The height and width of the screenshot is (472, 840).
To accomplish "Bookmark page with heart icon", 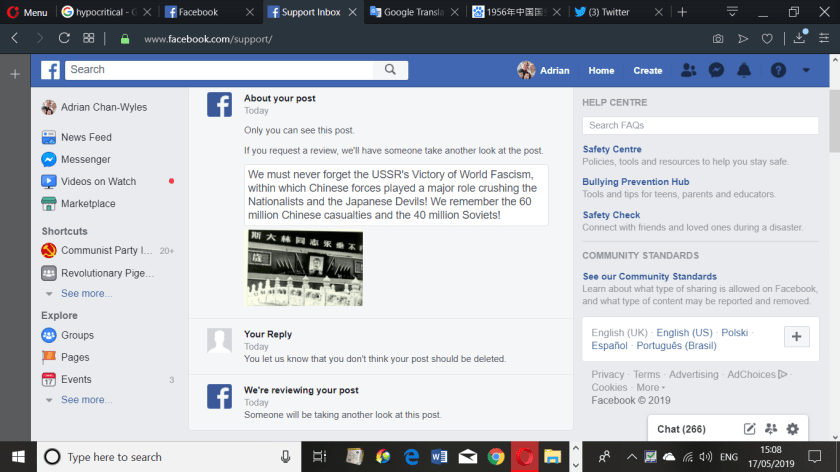I will (767, 39).
